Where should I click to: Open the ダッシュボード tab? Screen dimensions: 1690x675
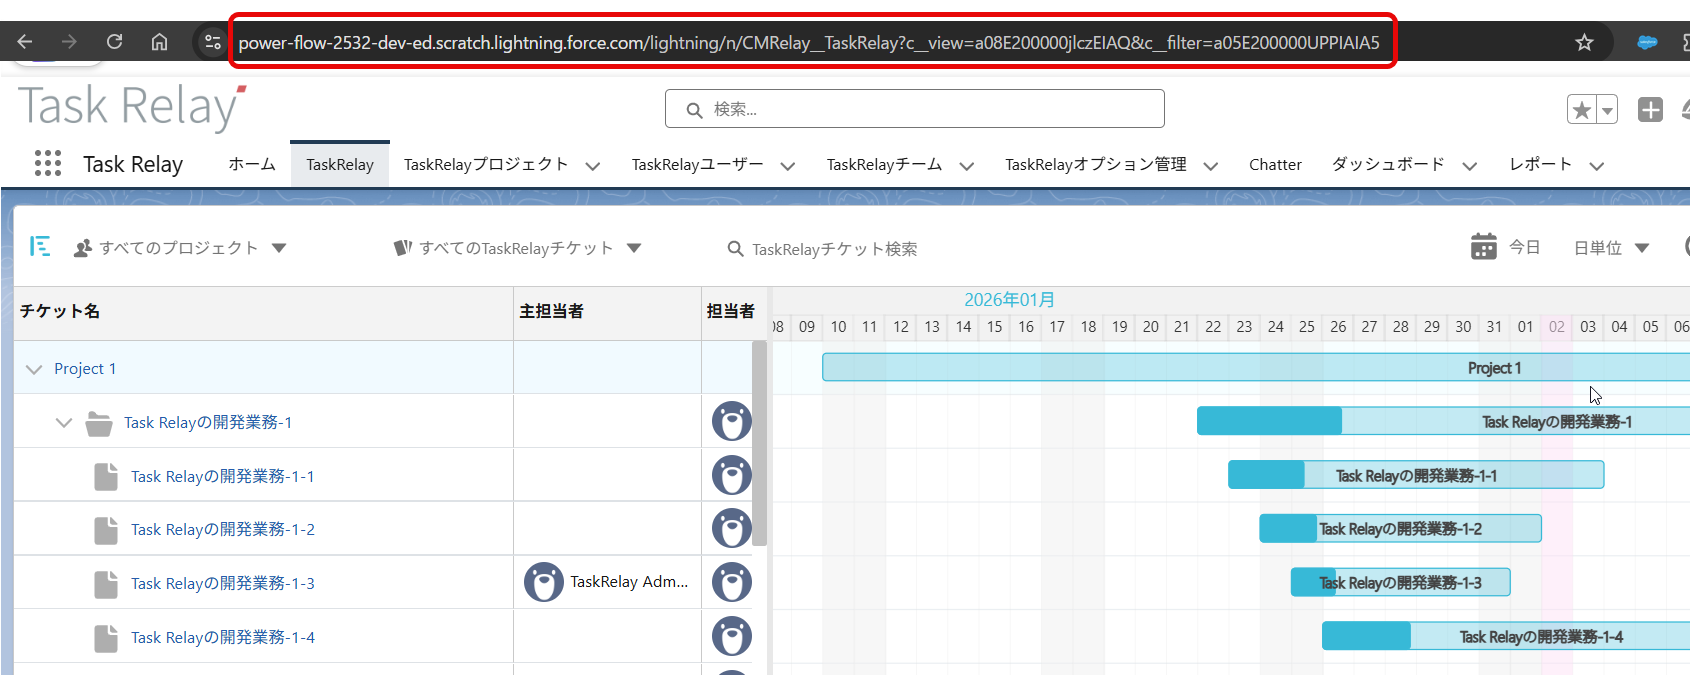pyautogui.click(x=1388, y=164)
